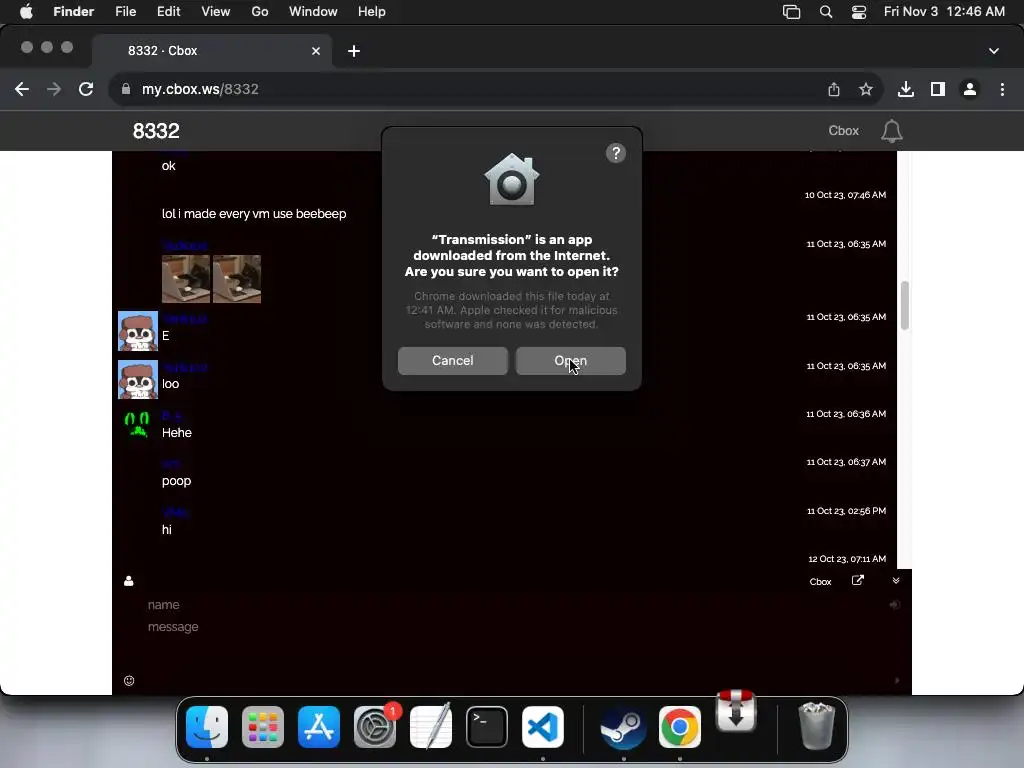Open App Store from the Dock
Viewport: 1024px width, 768px height.
tap(319, 728)
